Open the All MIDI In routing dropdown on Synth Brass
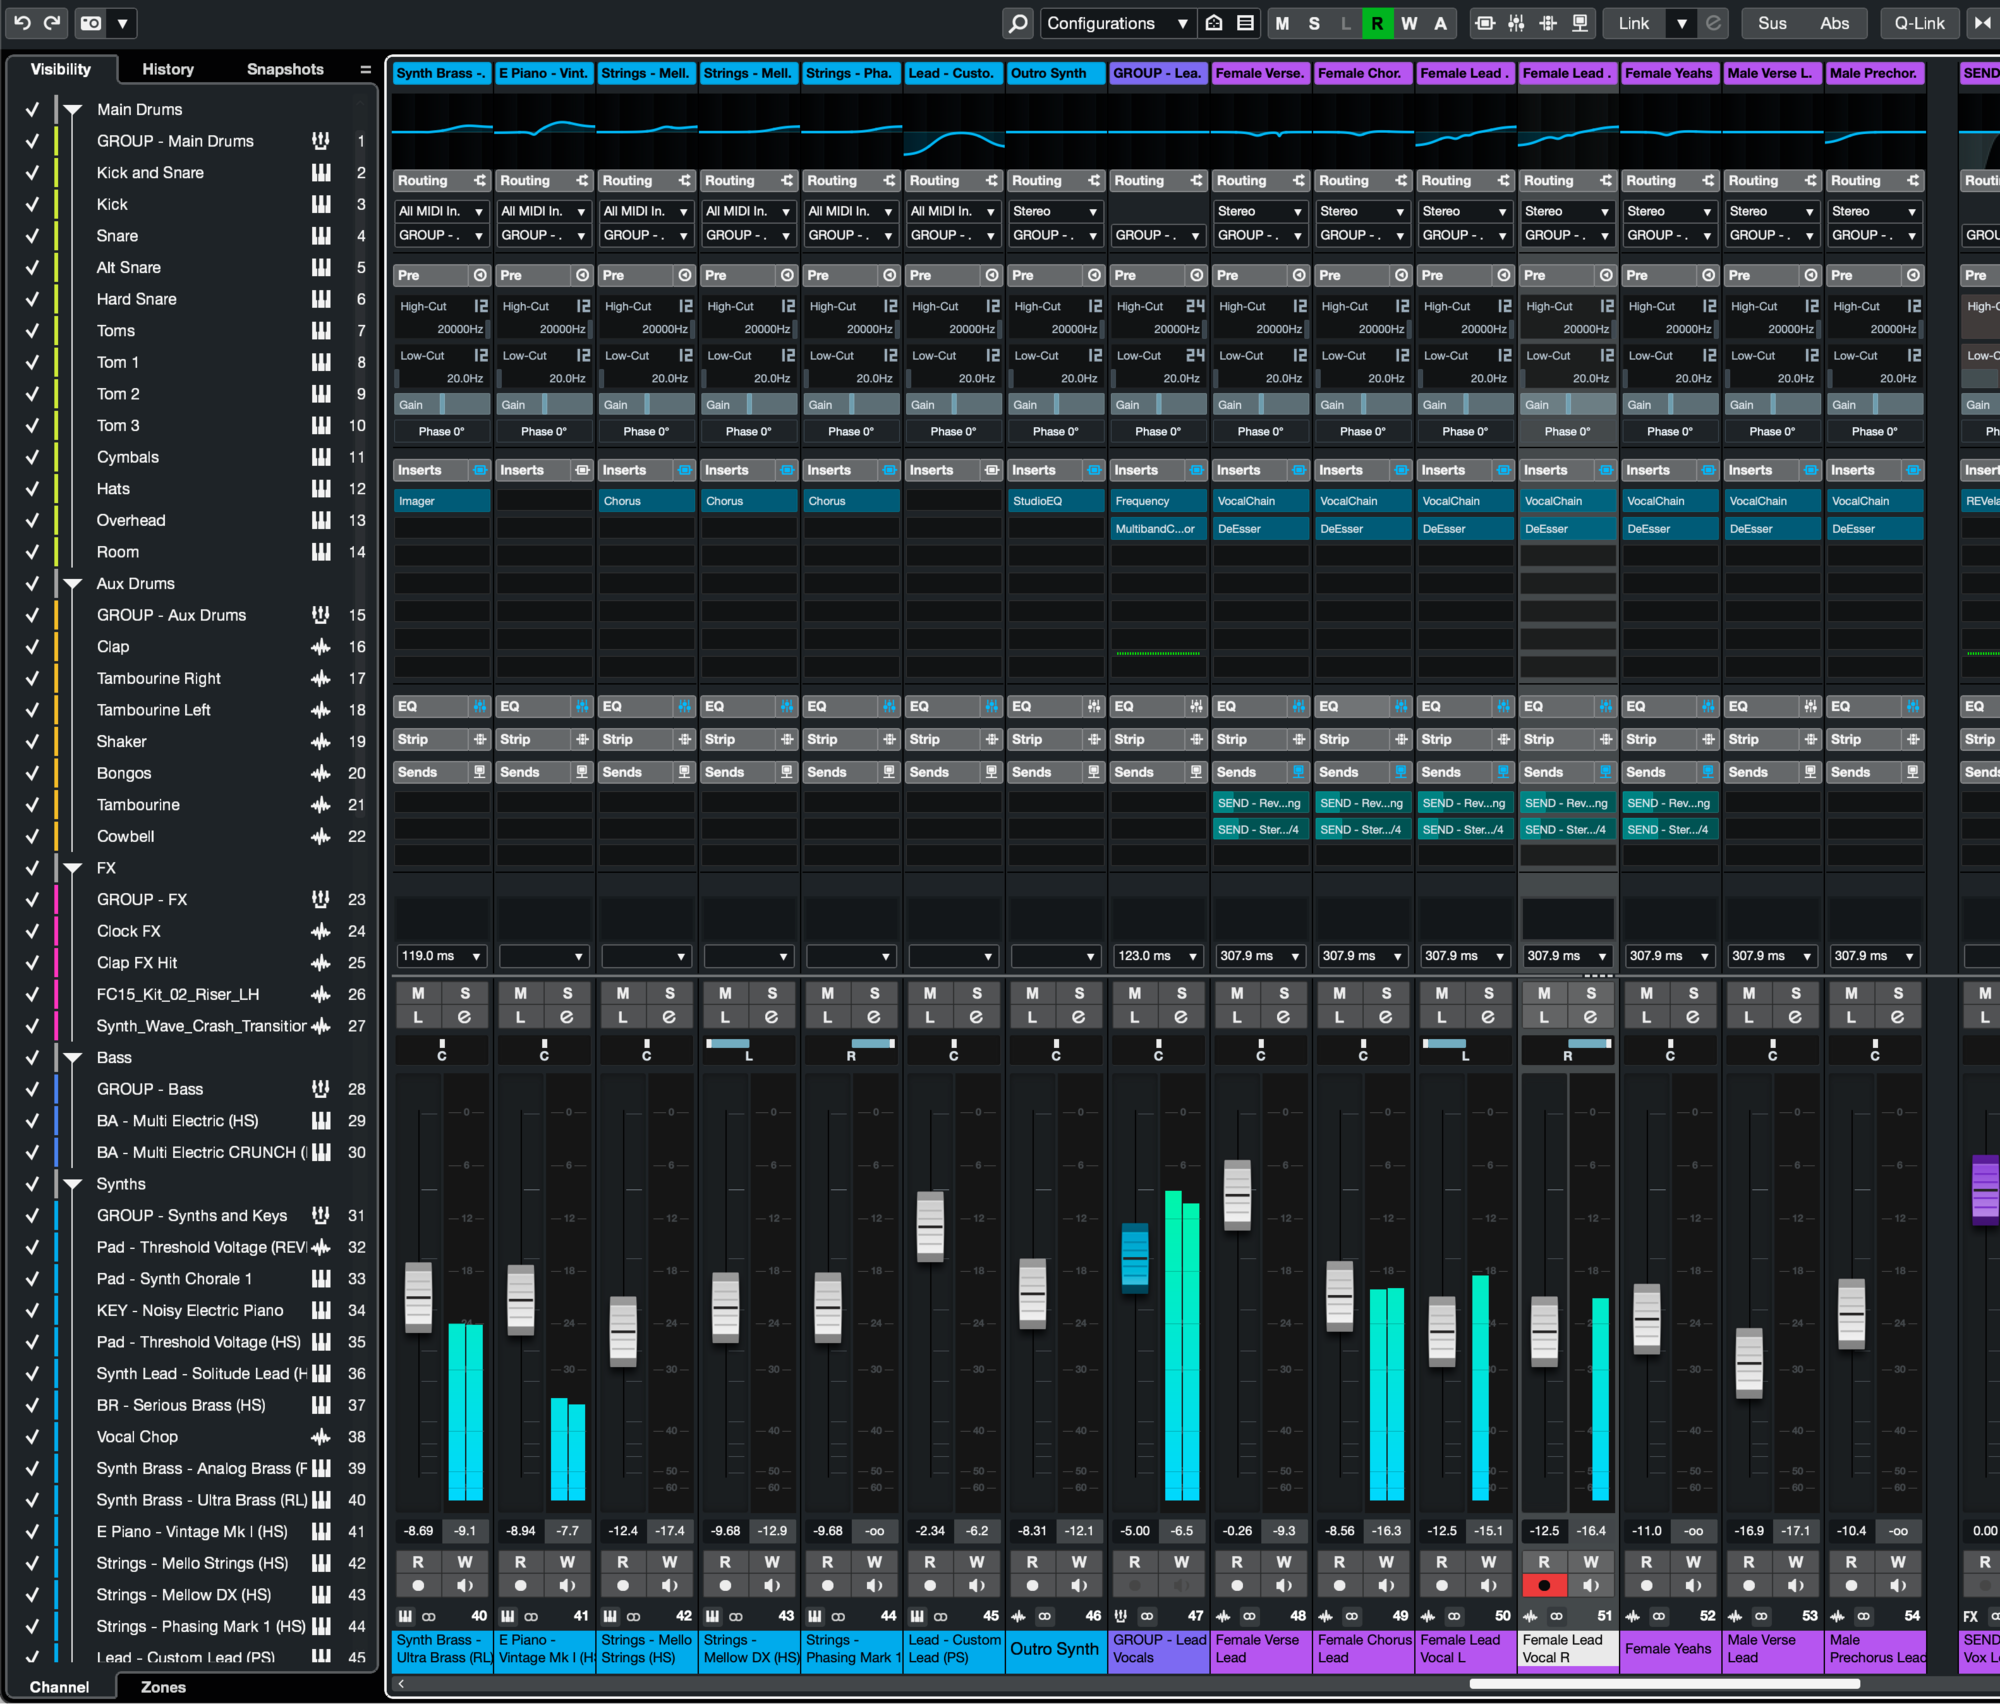 coord(441,211)
